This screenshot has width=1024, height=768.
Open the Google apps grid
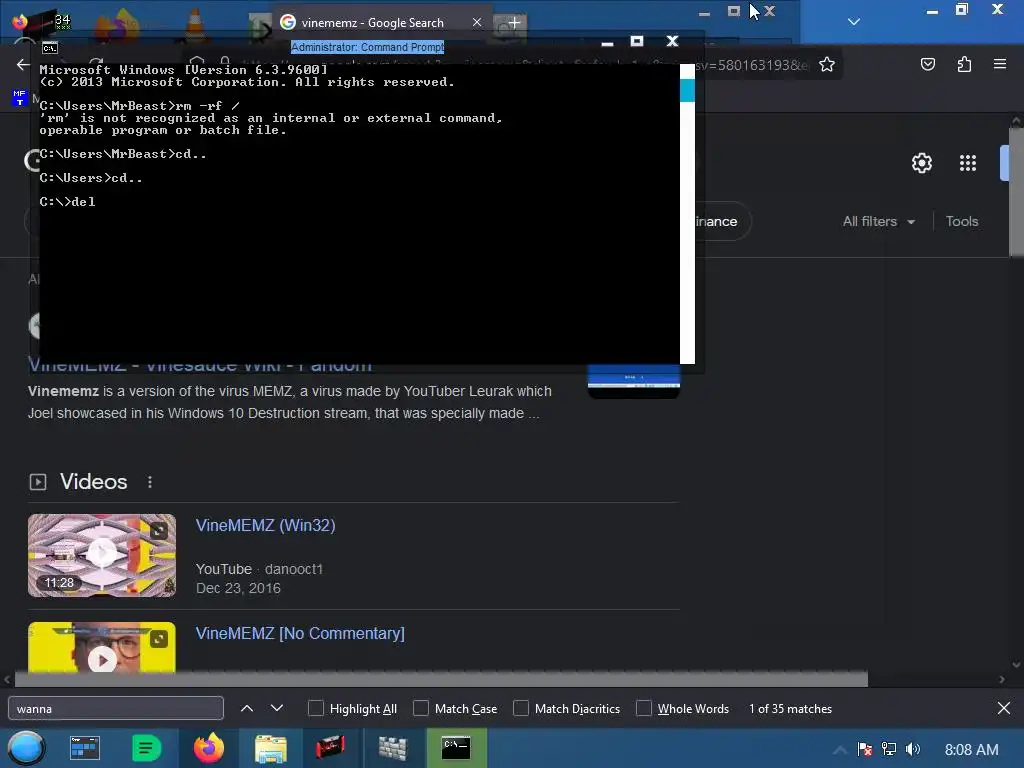click(x=968, y=163)
